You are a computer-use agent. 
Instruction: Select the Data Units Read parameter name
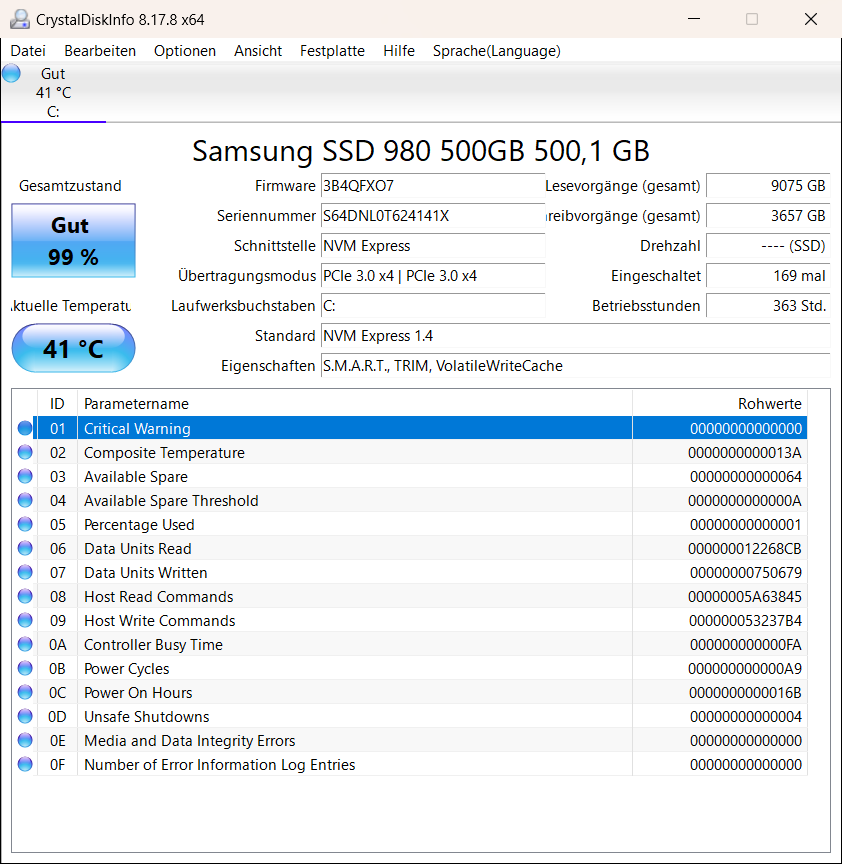[x=138, y=548]
